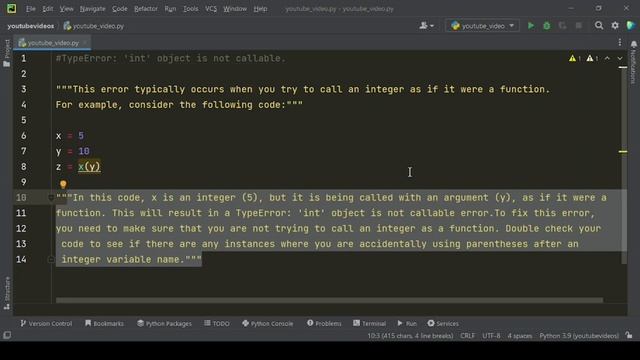Click the yellow light bulb intention icon

point(63,184)
